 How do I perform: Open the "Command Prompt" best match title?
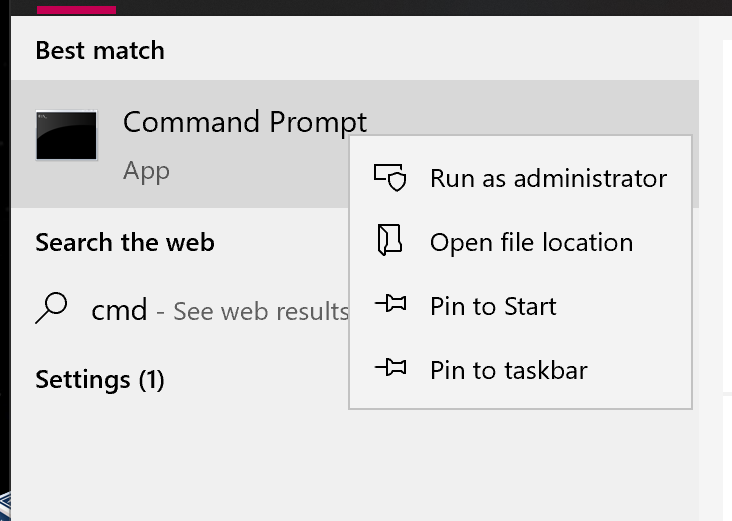coord(244,122)
